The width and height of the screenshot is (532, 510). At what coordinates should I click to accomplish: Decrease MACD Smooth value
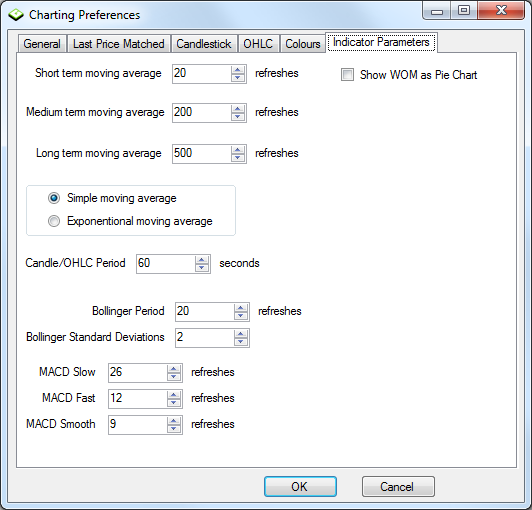(174, 429)
